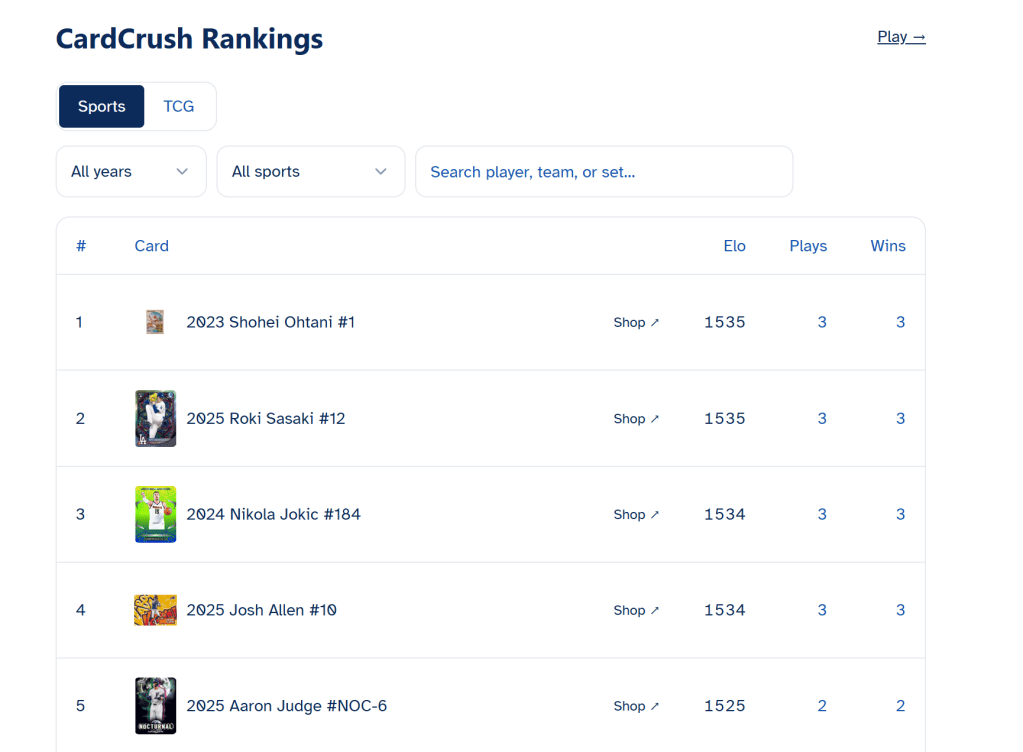Open the Shop link for Aaron Judge
This screenshot has height=752, width=1023.
(x=636, y=706)
